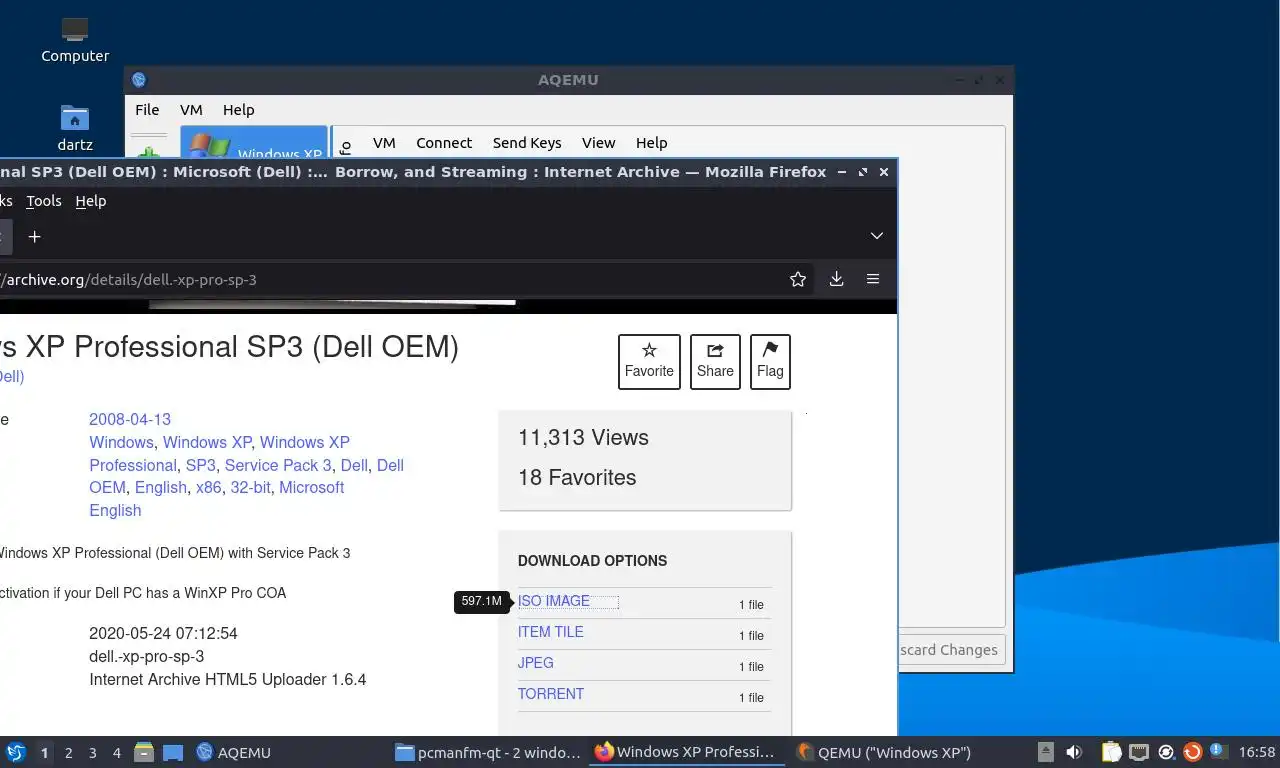1280x768 pixels.
Task: Open the Service Pack 3 topic link
Action: click(x=278, y=465)
